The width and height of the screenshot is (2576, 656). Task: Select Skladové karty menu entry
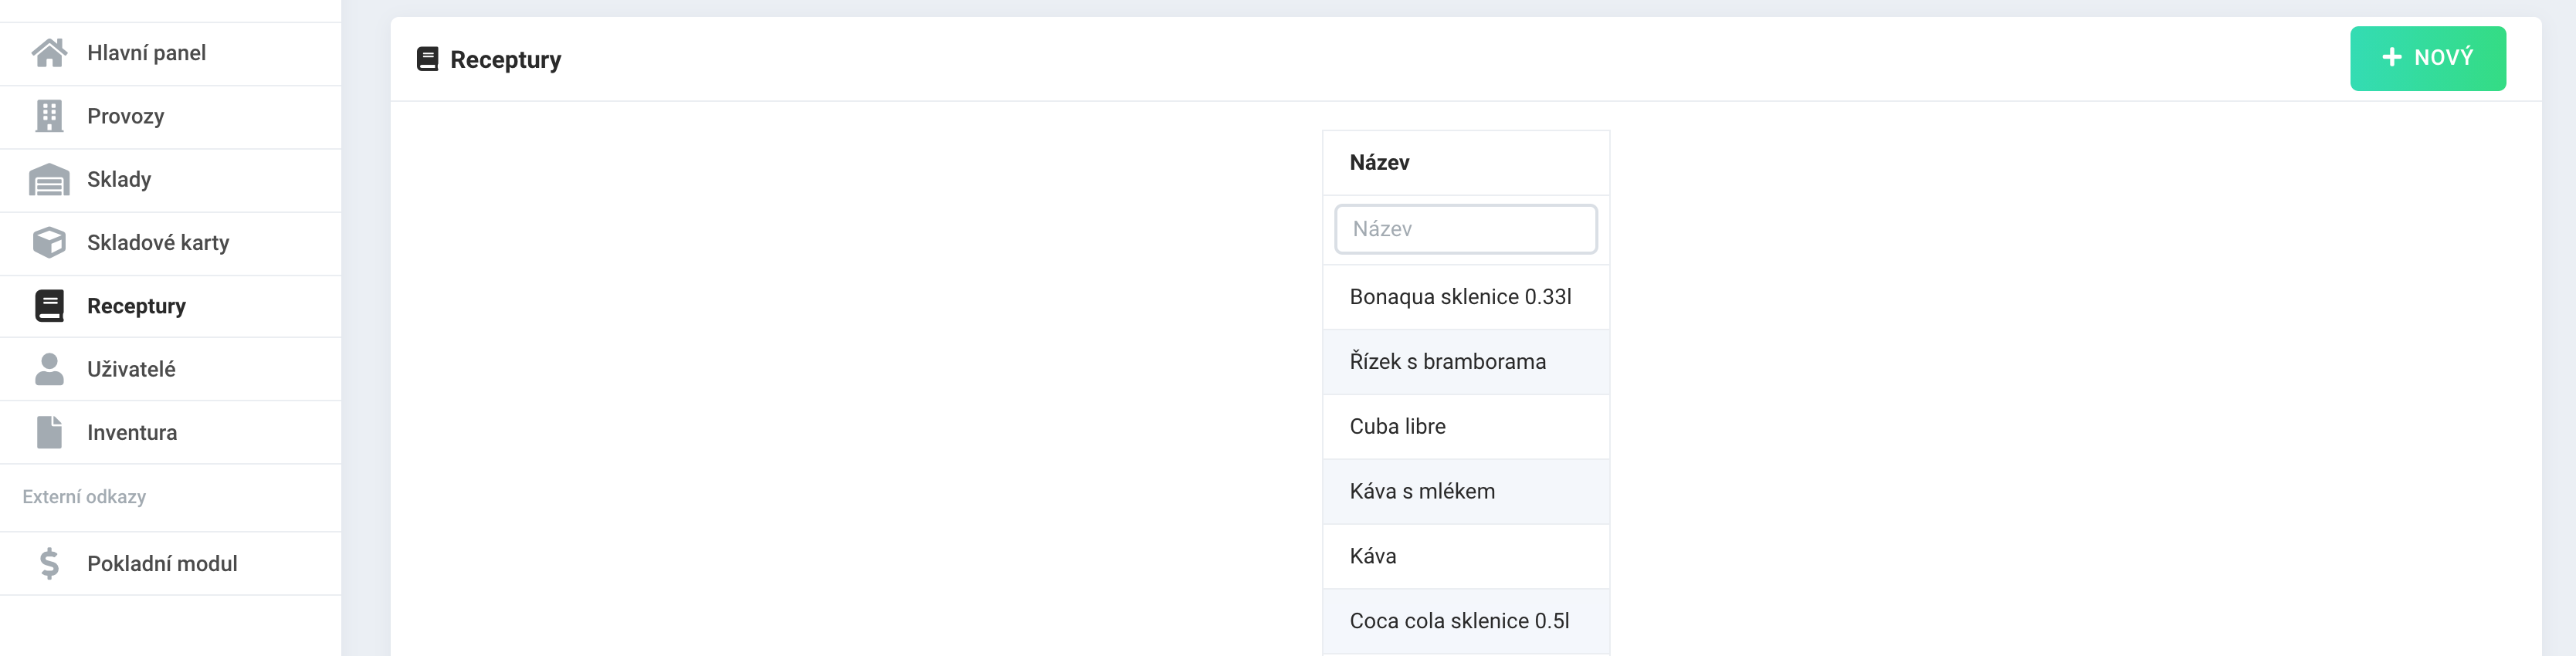point(171,243)
